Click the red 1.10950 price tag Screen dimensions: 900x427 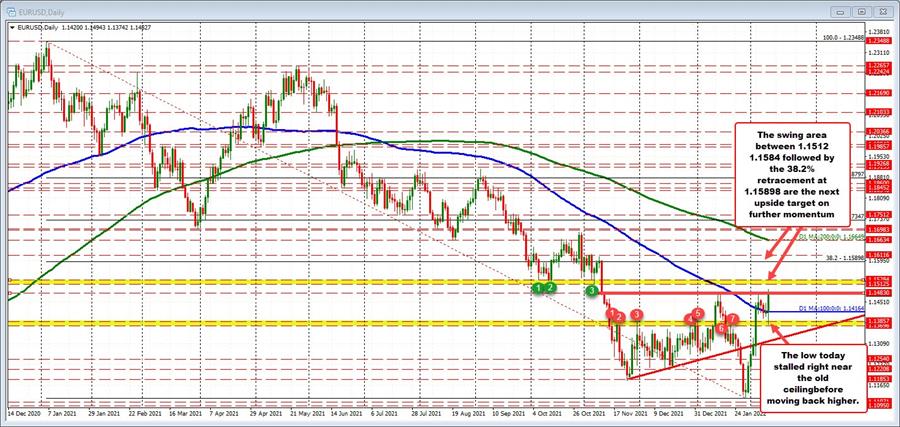click(877, 405)
